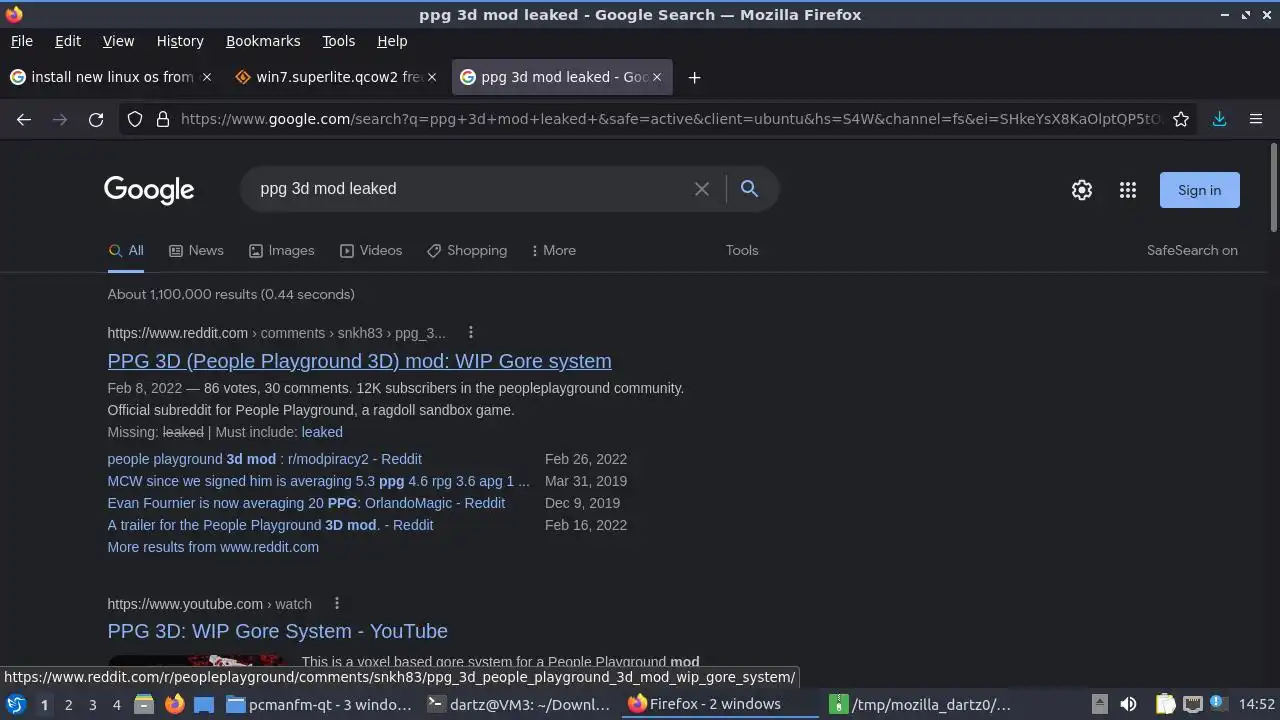Click the tray up-arrow eject icon
This screenshot has height=720, width=1280.
point(1099,704)
